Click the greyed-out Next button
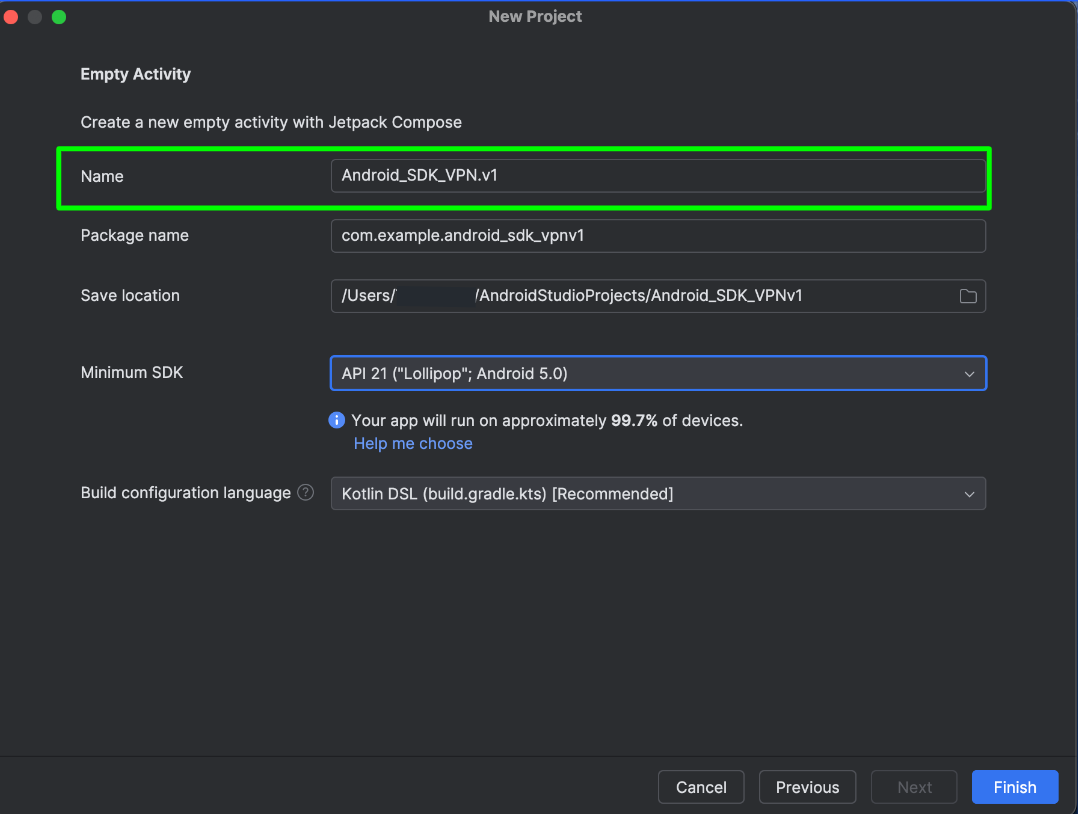The height and width of the screenshot is (814, 1078). coord(914,787)
